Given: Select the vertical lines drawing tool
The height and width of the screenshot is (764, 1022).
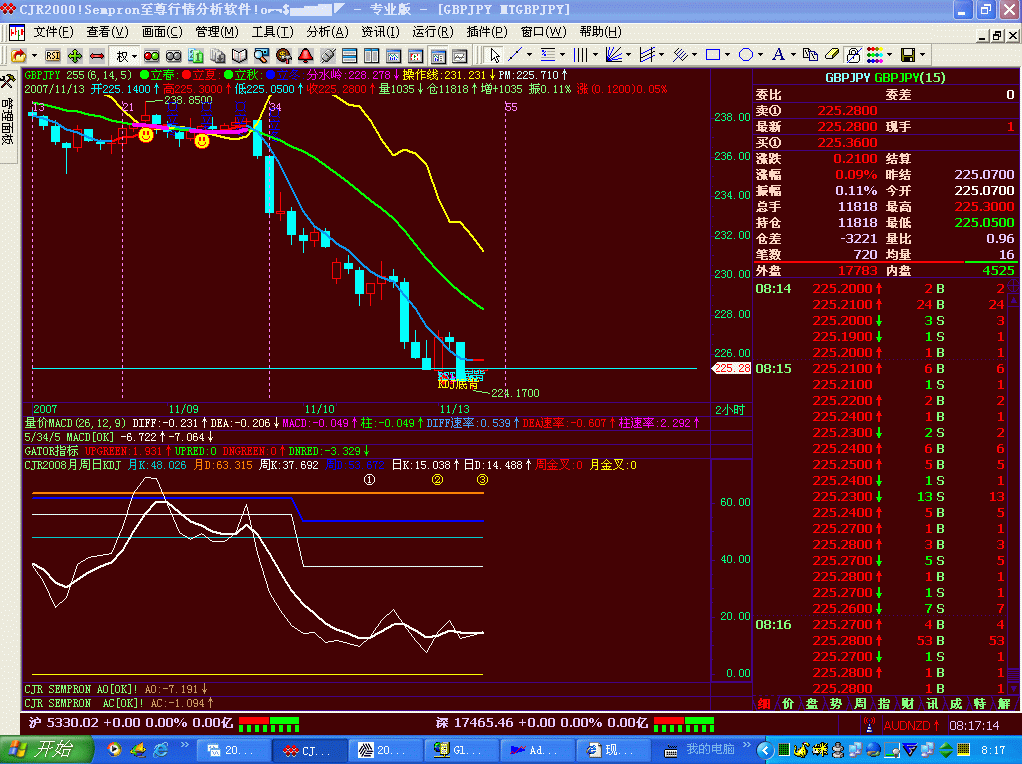Looking at the screenshot, I should [580, 55].
